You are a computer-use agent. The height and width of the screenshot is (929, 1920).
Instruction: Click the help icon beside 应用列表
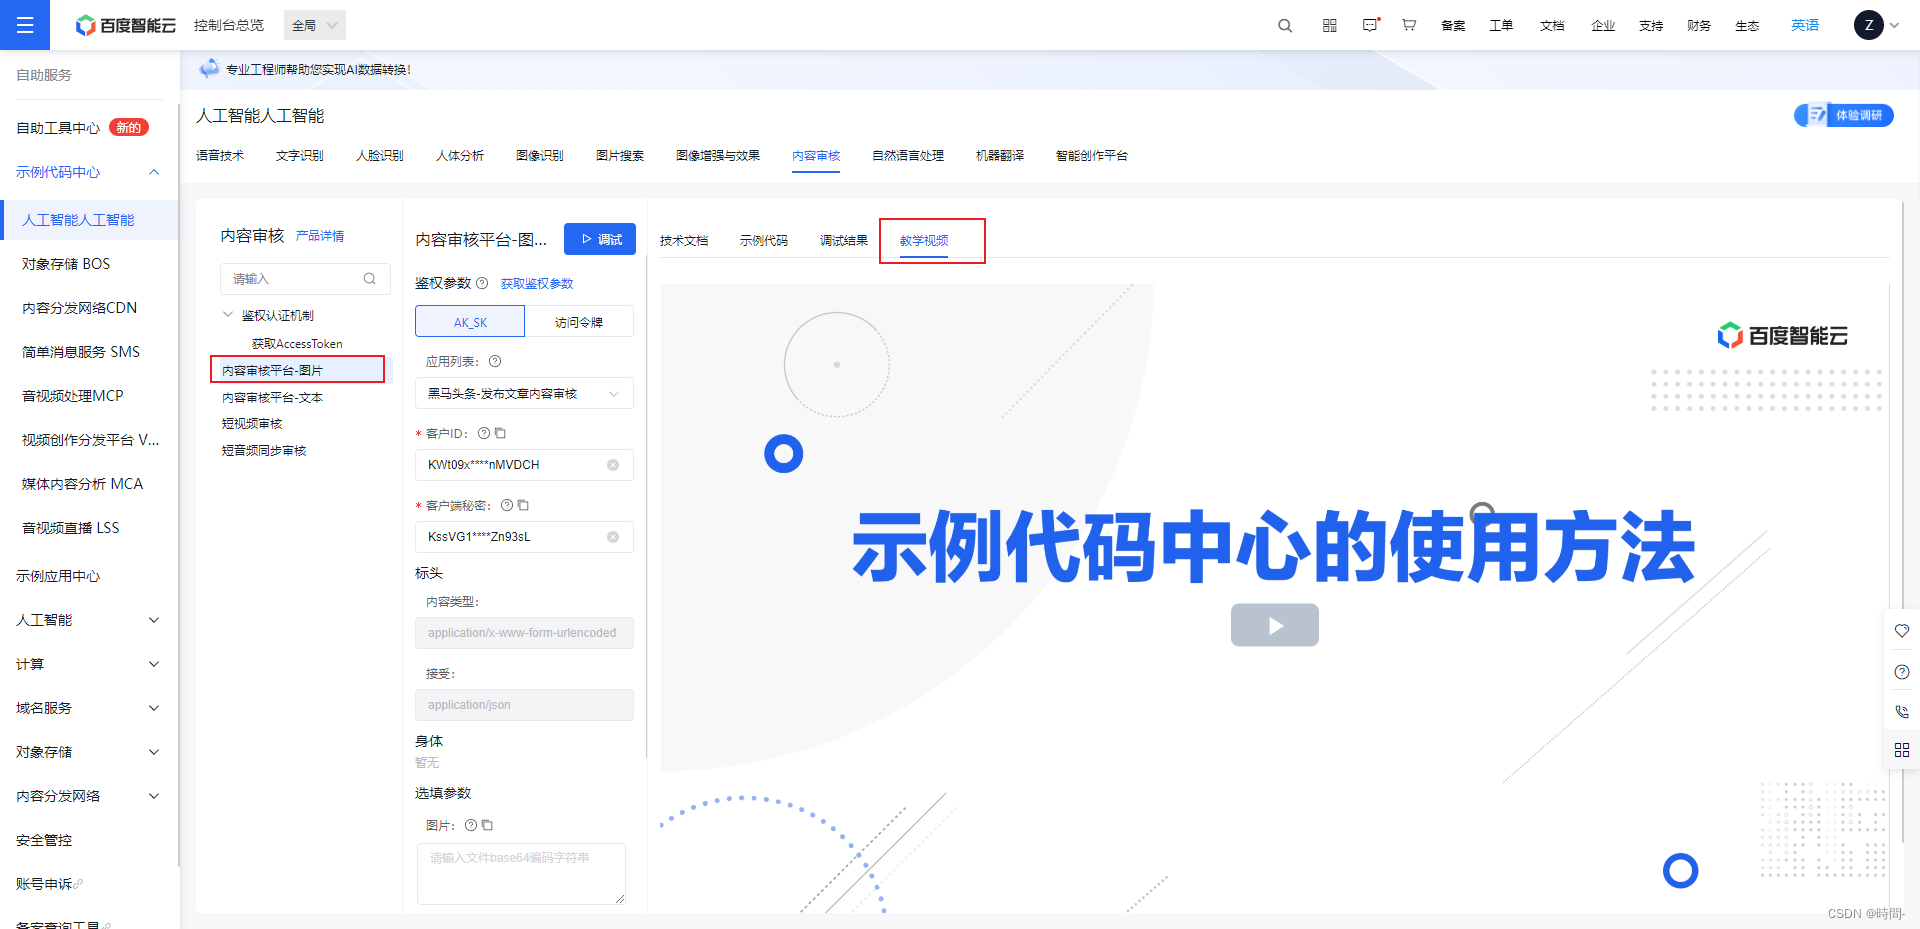pyautogui.click(x=495, y=361)
